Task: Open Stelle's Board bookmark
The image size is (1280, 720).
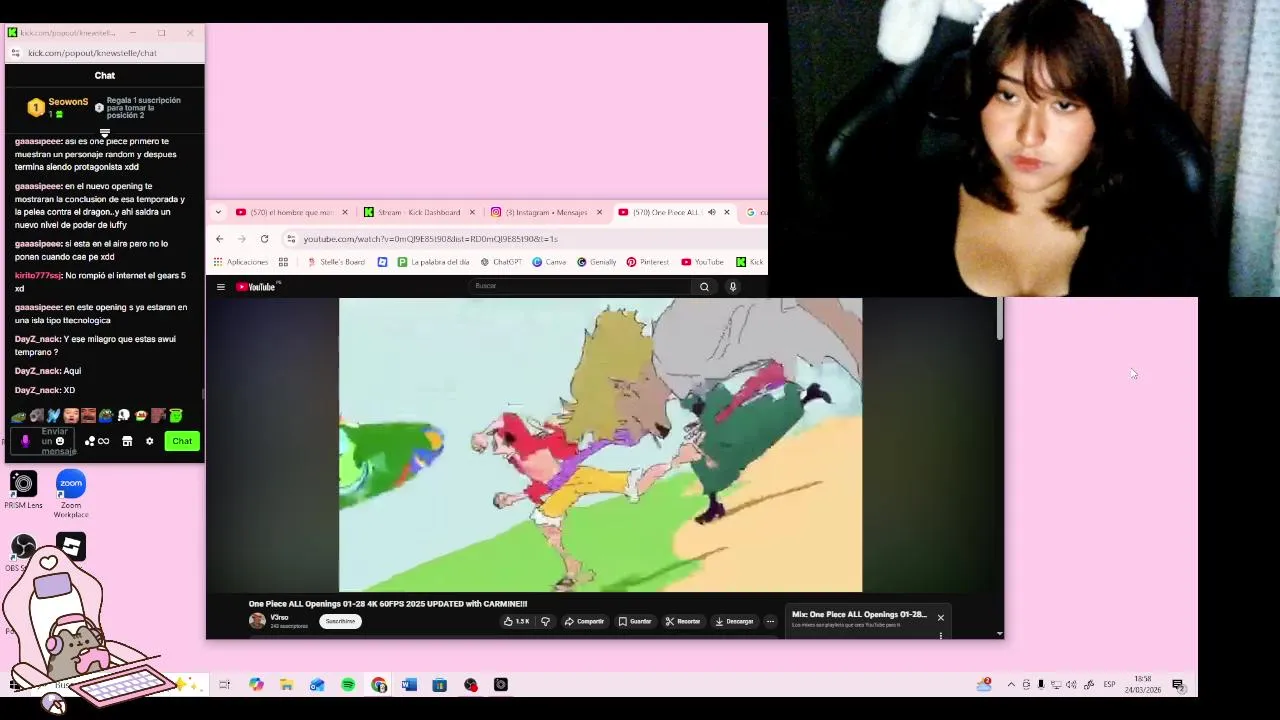Action: [336, 262]
